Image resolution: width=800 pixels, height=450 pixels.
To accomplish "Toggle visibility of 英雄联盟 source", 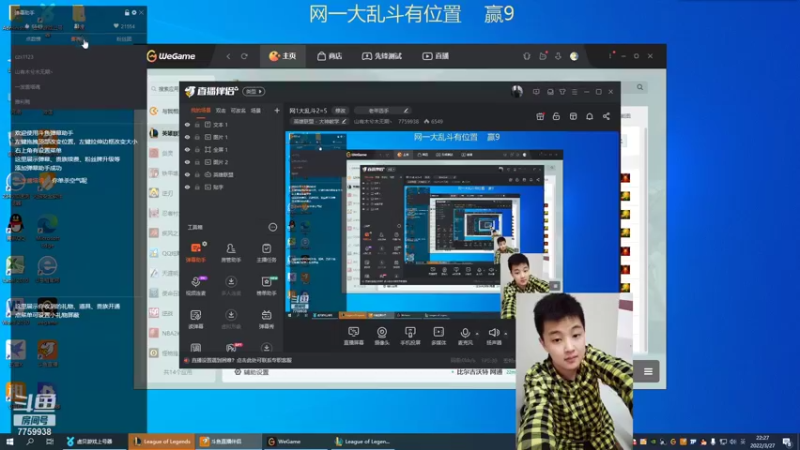I will click(x=187, y=174).
